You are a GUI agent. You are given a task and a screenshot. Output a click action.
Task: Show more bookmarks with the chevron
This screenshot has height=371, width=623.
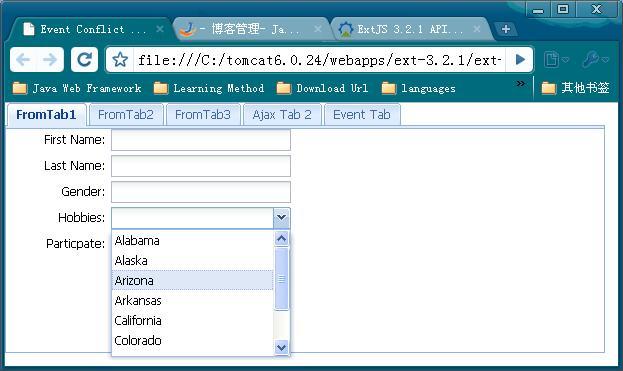pyautogui.click(x=520, y=83)
